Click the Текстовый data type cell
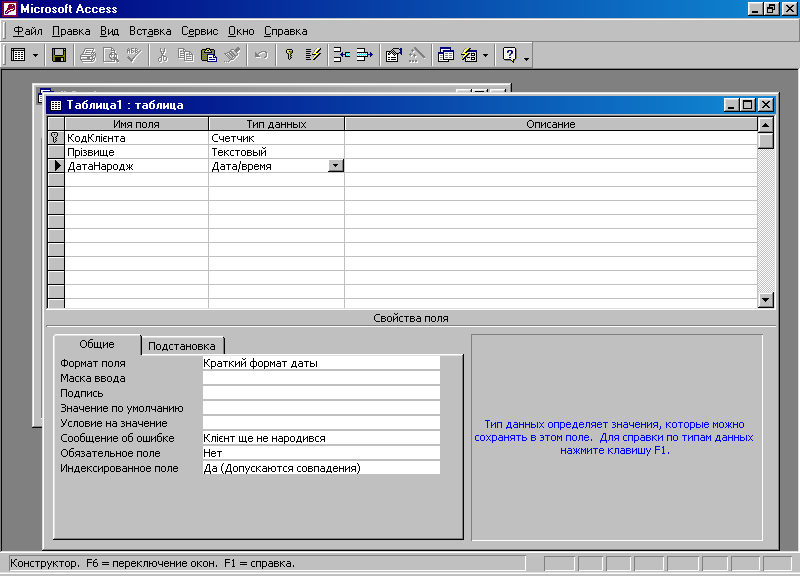Screen dimensions: 800x576 (x=276, y=152)
